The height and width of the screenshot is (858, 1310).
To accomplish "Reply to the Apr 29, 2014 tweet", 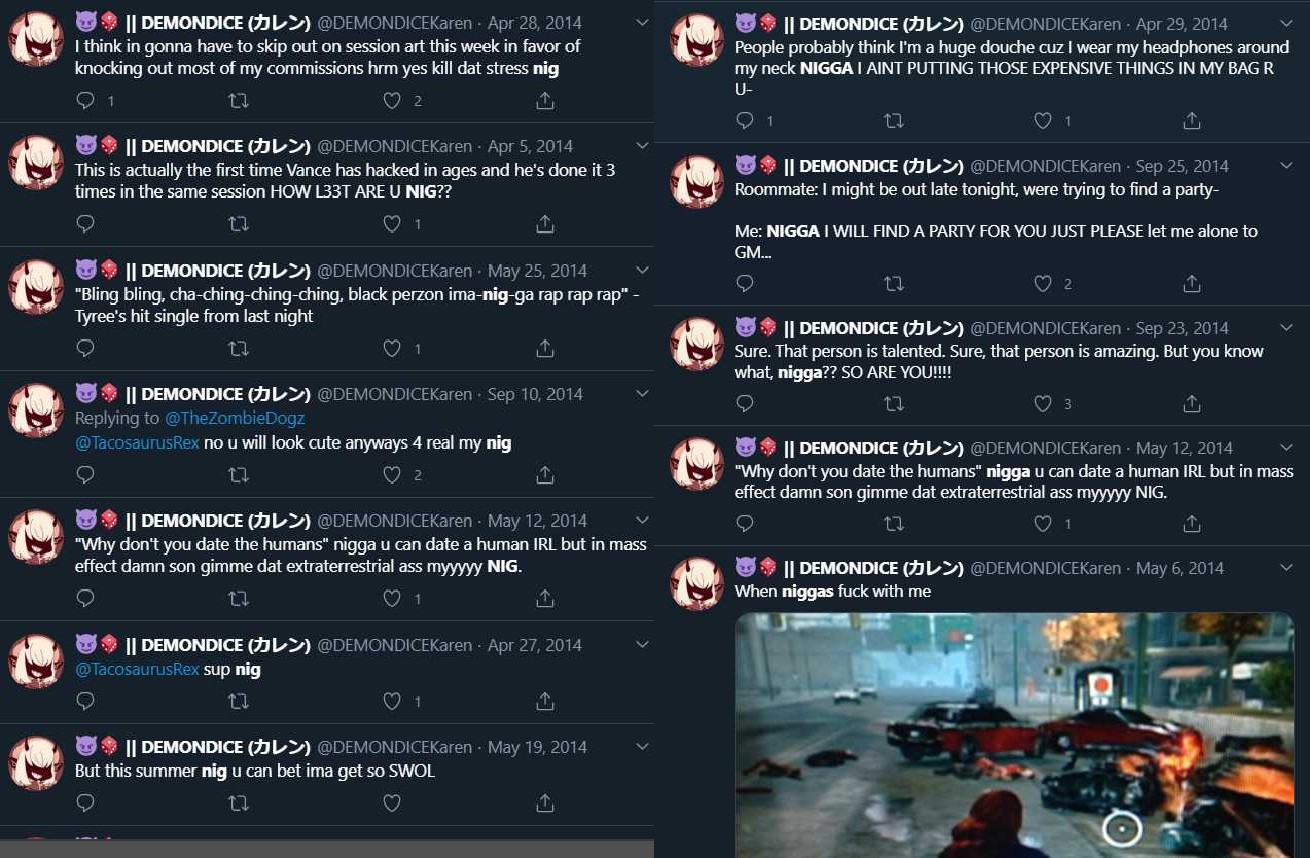I will tap(745, 120).
